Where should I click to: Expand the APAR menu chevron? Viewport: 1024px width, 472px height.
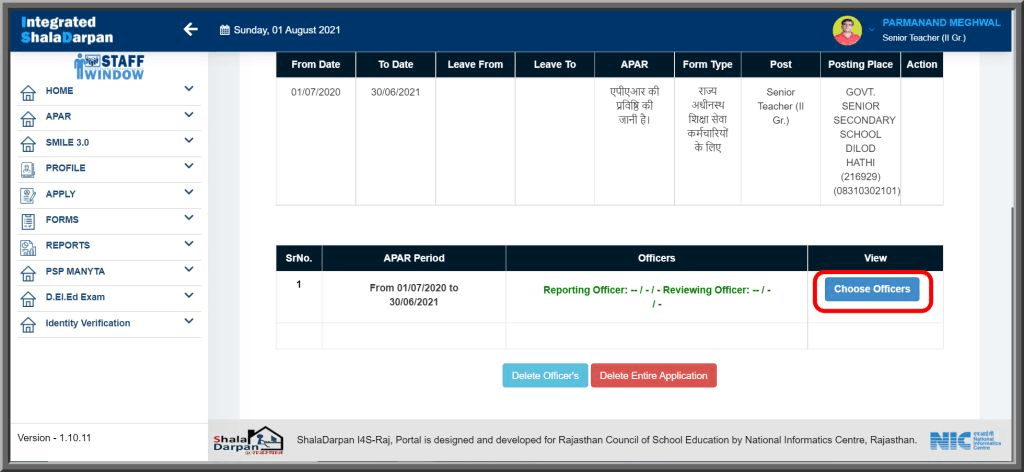(x=188, y=115)
